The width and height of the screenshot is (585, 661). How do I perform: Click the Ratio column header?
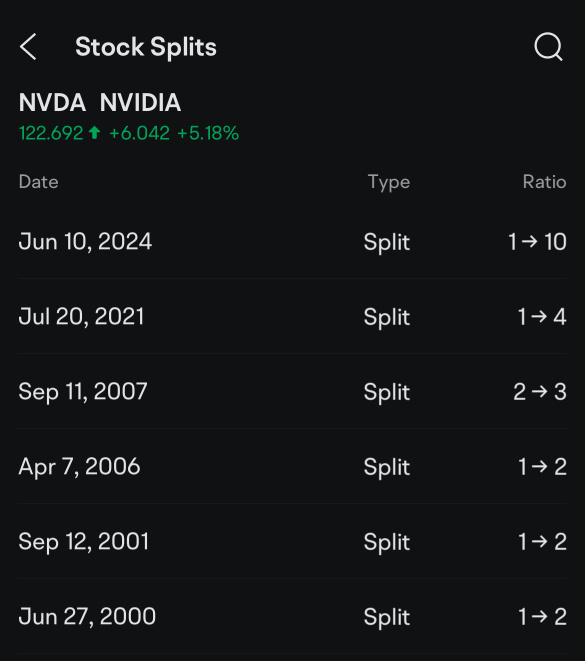click(544, 182)
